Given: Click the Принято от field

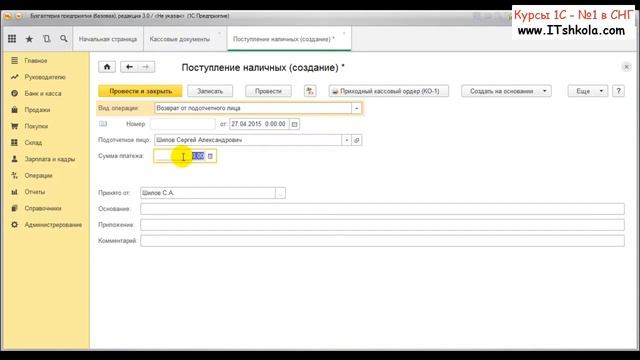Looking at the screenshot, I should tap(208, 193).
